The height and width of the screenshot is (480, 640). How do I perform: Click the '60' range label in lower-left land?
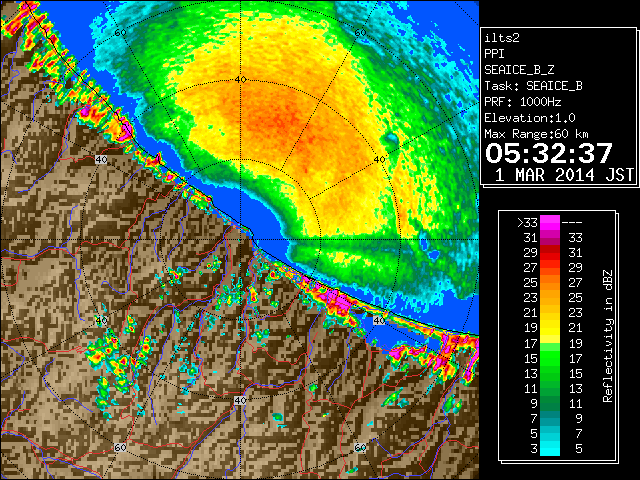(x=120, y=448)
